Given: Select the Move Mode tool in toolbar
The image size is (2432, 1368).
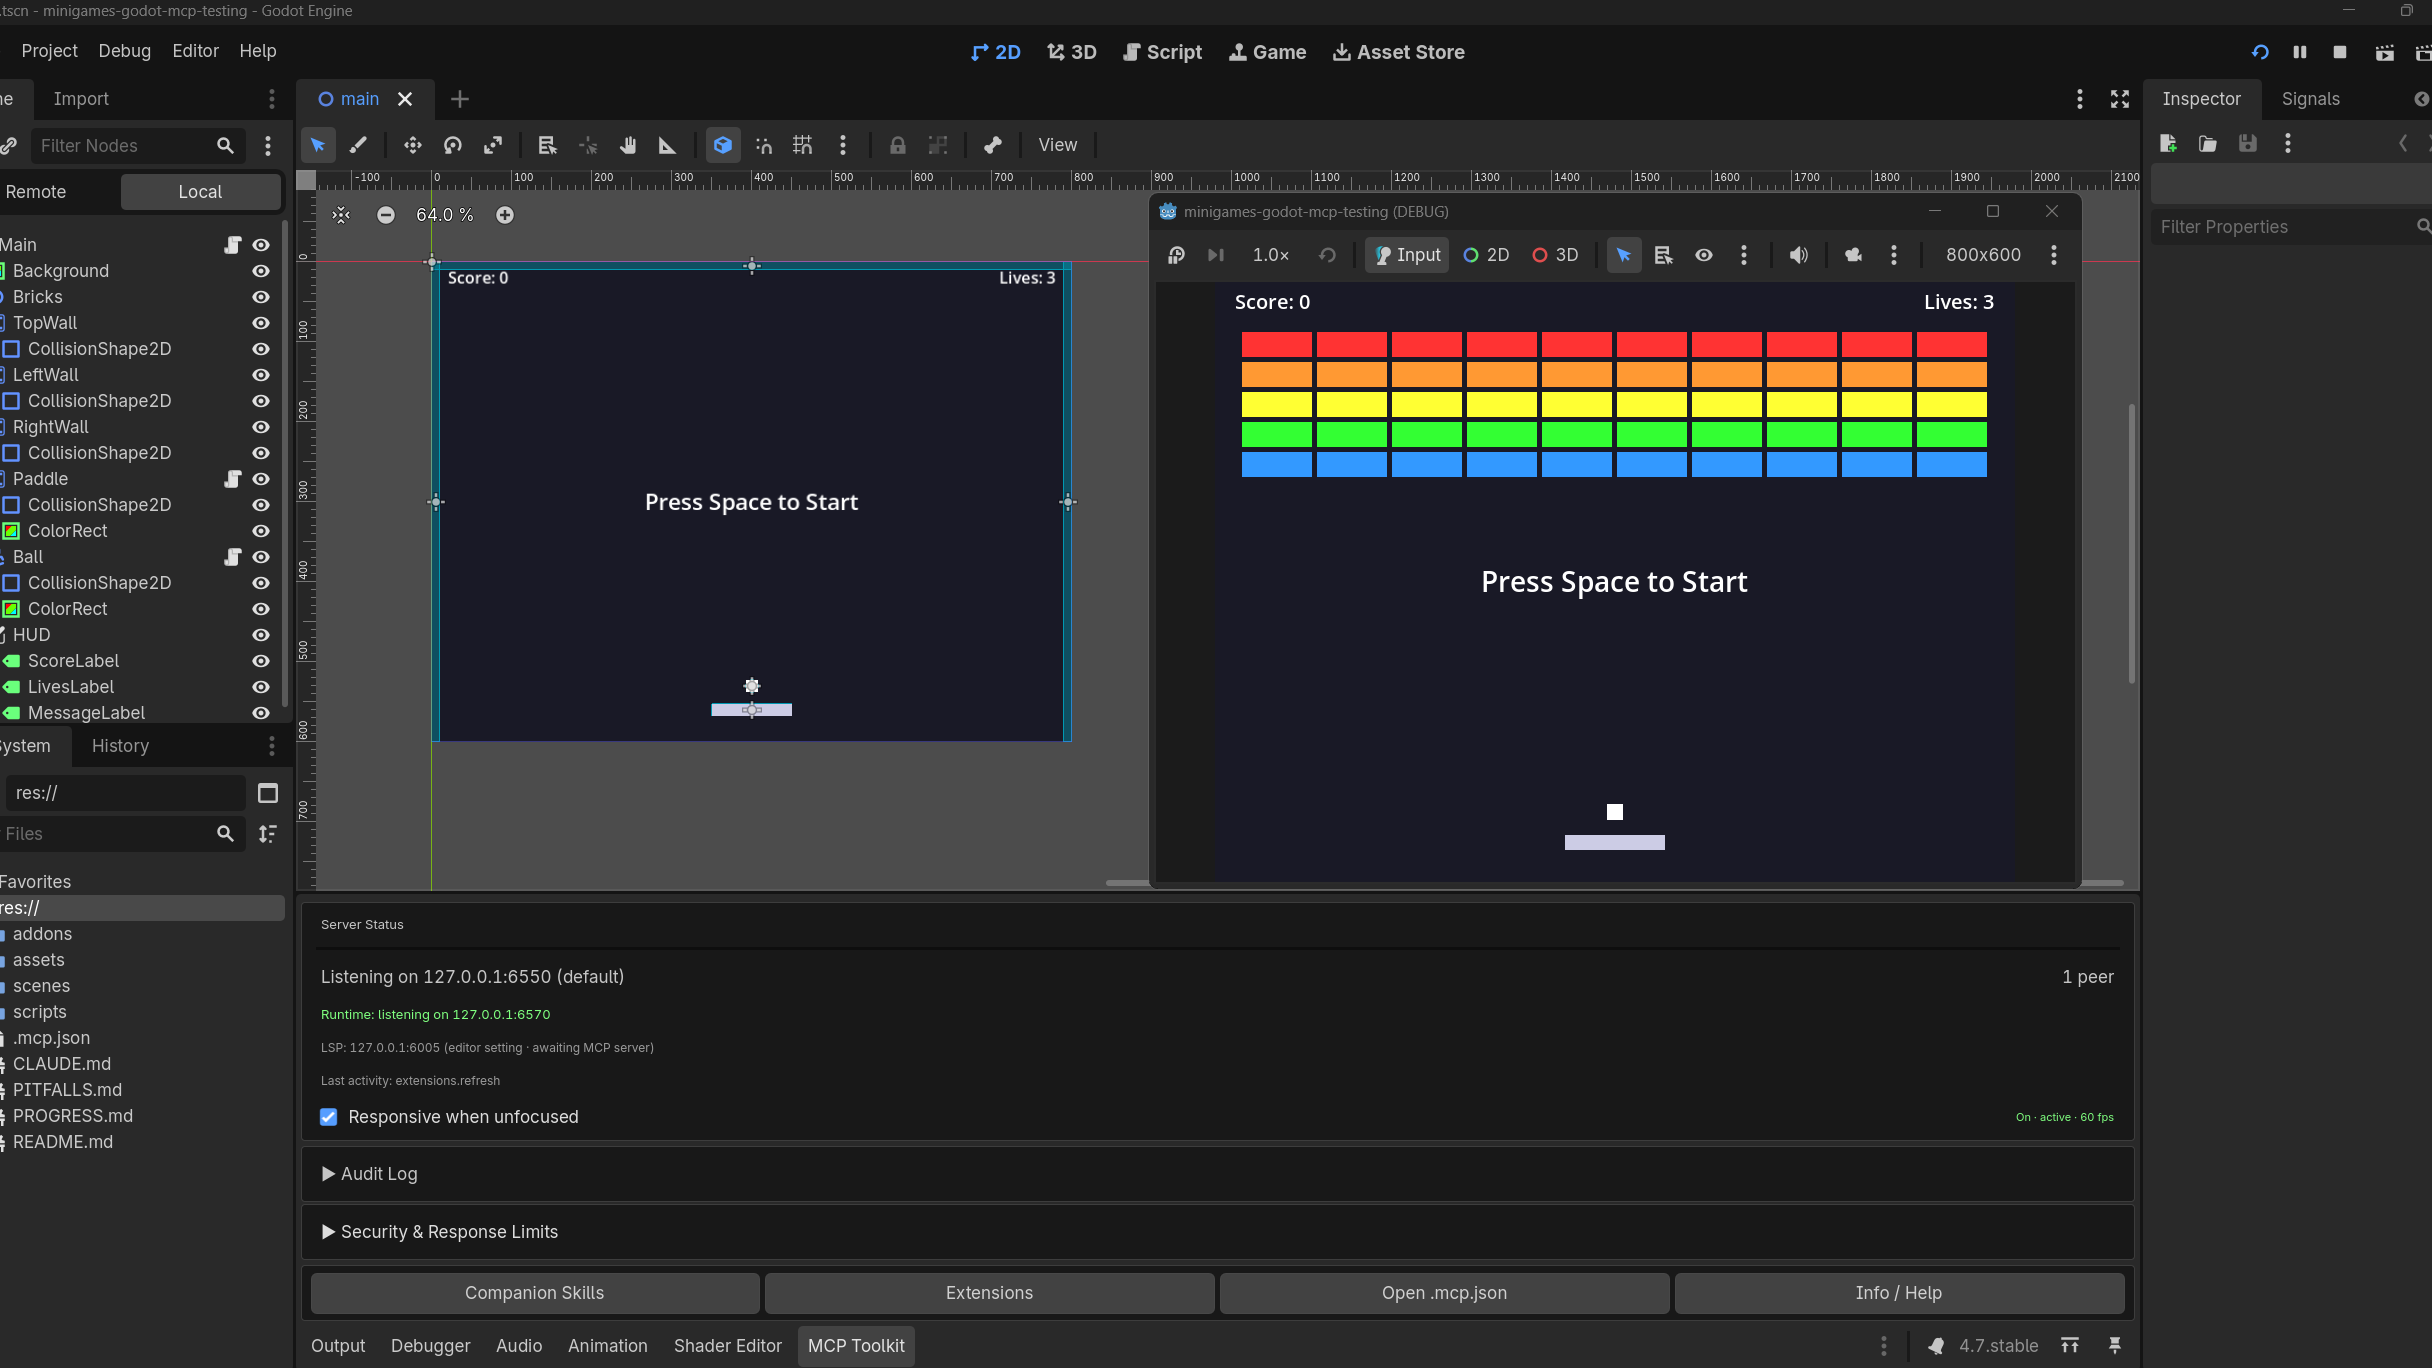Looking at the screenshot, I should [x=412, y=145].
